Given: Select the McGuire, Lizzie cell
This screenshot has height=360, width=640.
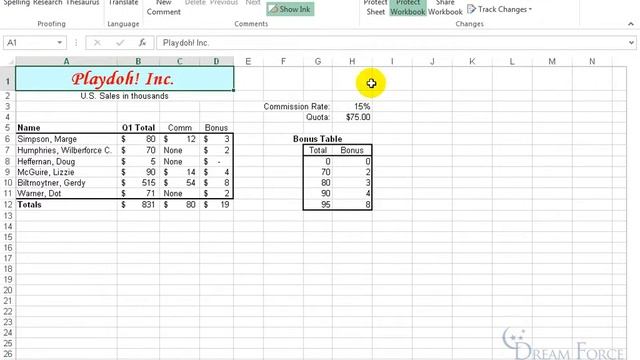Looking at the screenshot, I should (66, 172).
